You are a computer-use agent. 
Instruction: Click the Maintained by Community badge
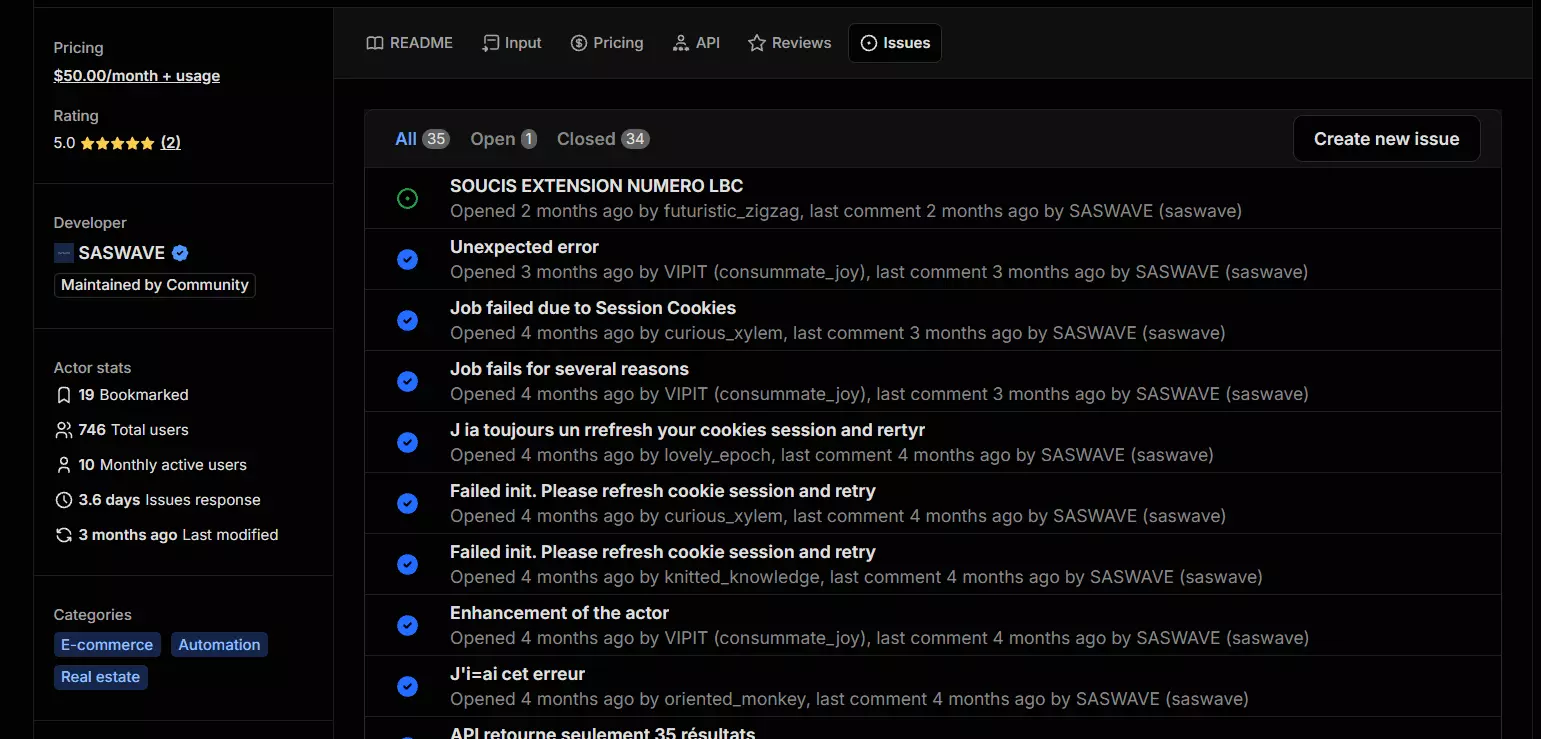155,285
